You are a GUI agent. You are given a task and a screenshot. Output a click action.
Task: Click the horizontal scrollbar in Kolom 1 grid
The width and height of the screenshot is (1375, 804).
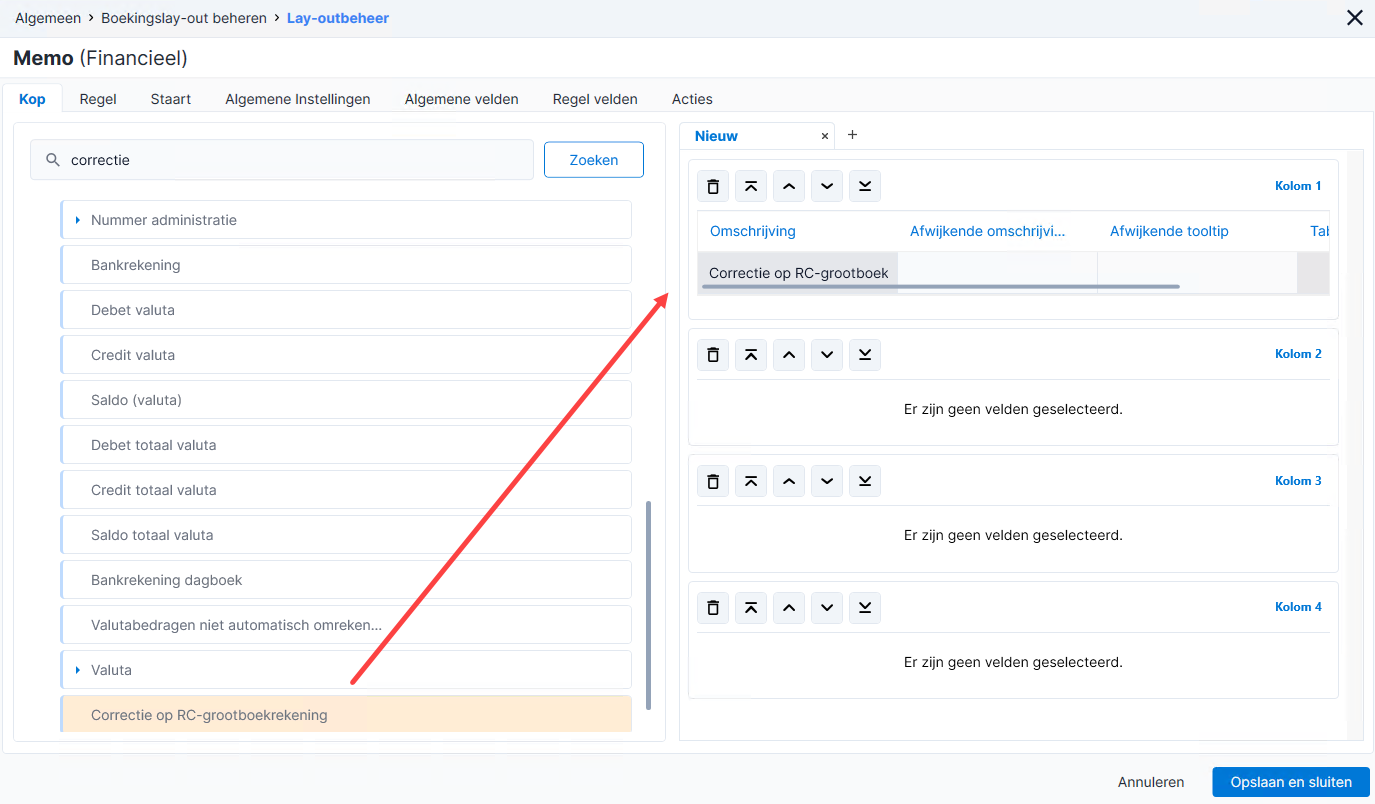tap(941, 287)
